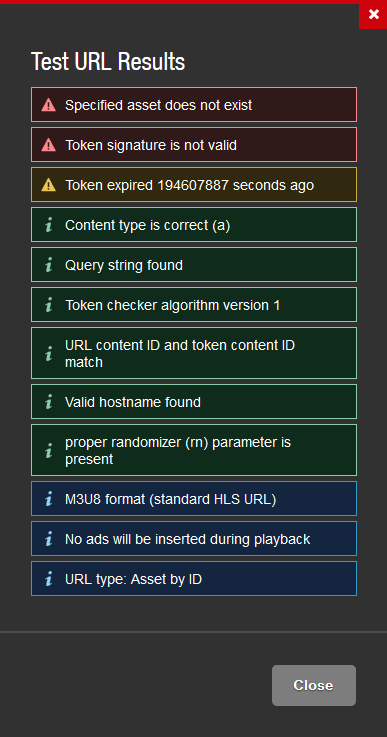Click the 'Test URL Results' heading
This screenshot has height=737, width=387.
(x=108, y=62)
